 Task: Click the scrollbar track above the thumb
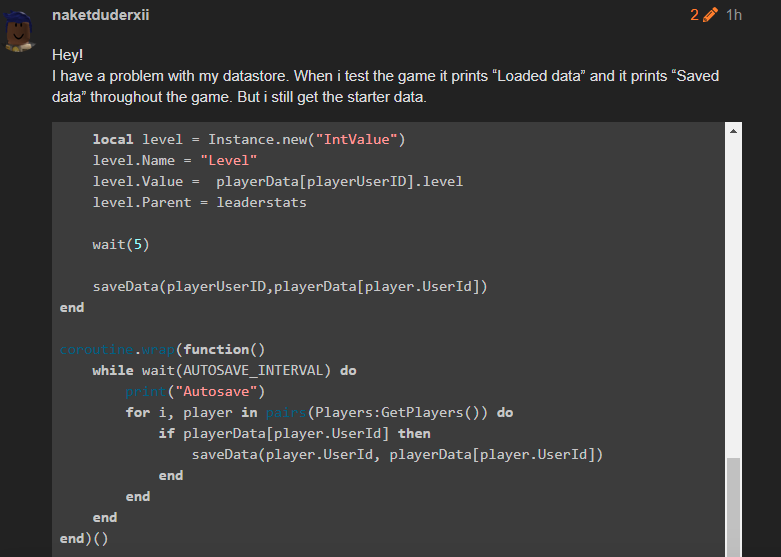click(734, 300)
